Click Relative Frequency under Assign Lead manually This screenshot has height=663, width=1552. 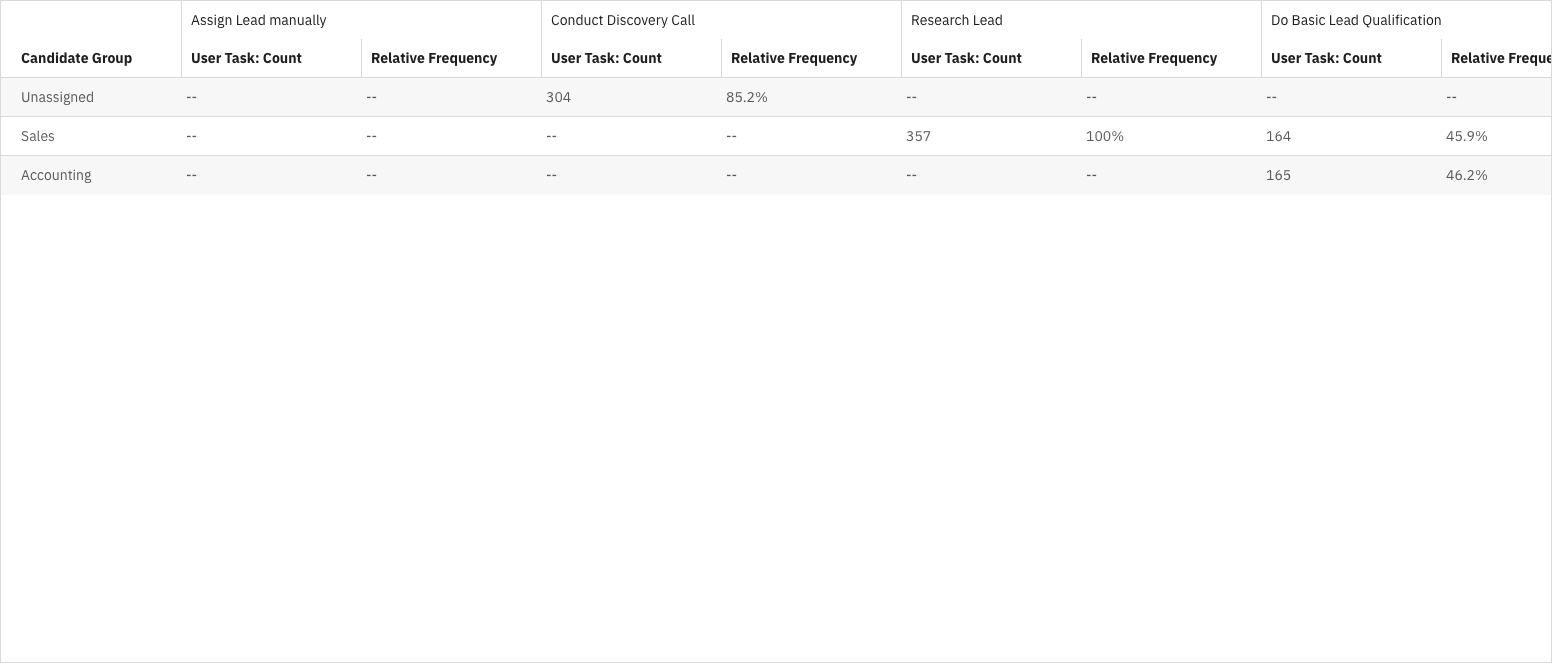433,58
